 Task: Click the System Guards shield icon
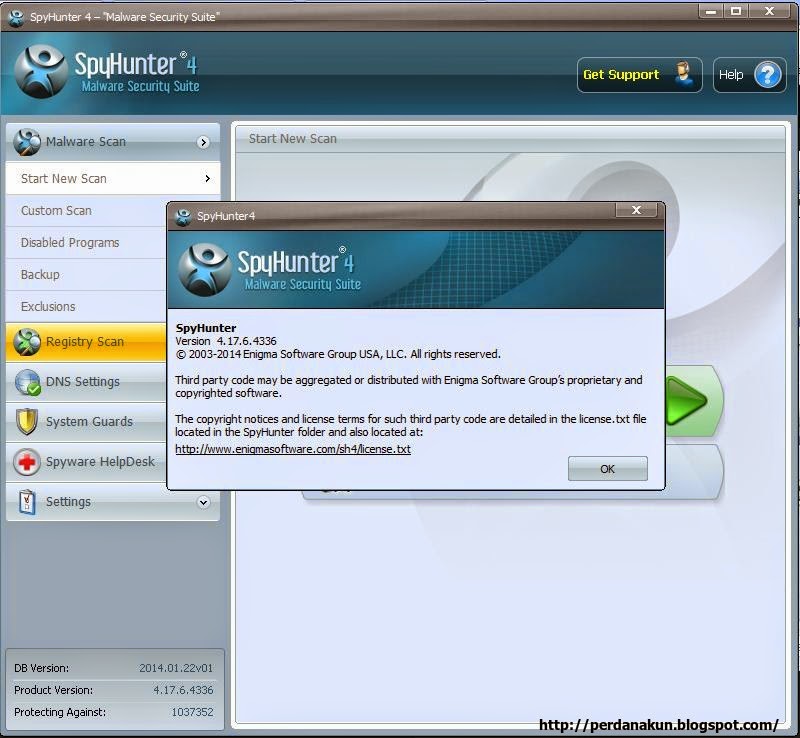coord(27,422)
